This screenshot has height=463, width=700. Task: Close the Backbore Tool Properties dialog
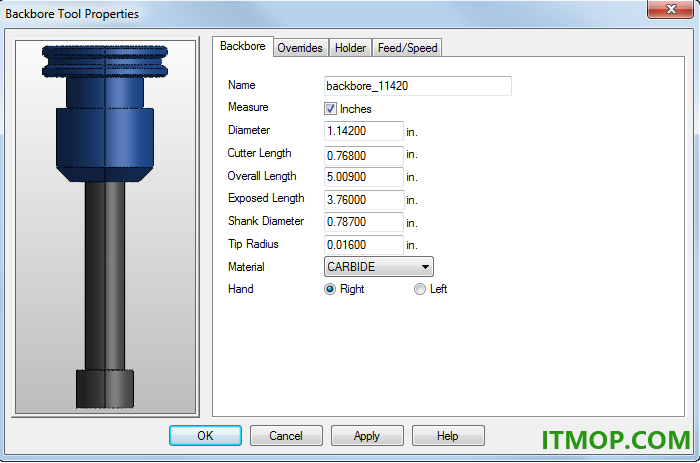[671, 9]
